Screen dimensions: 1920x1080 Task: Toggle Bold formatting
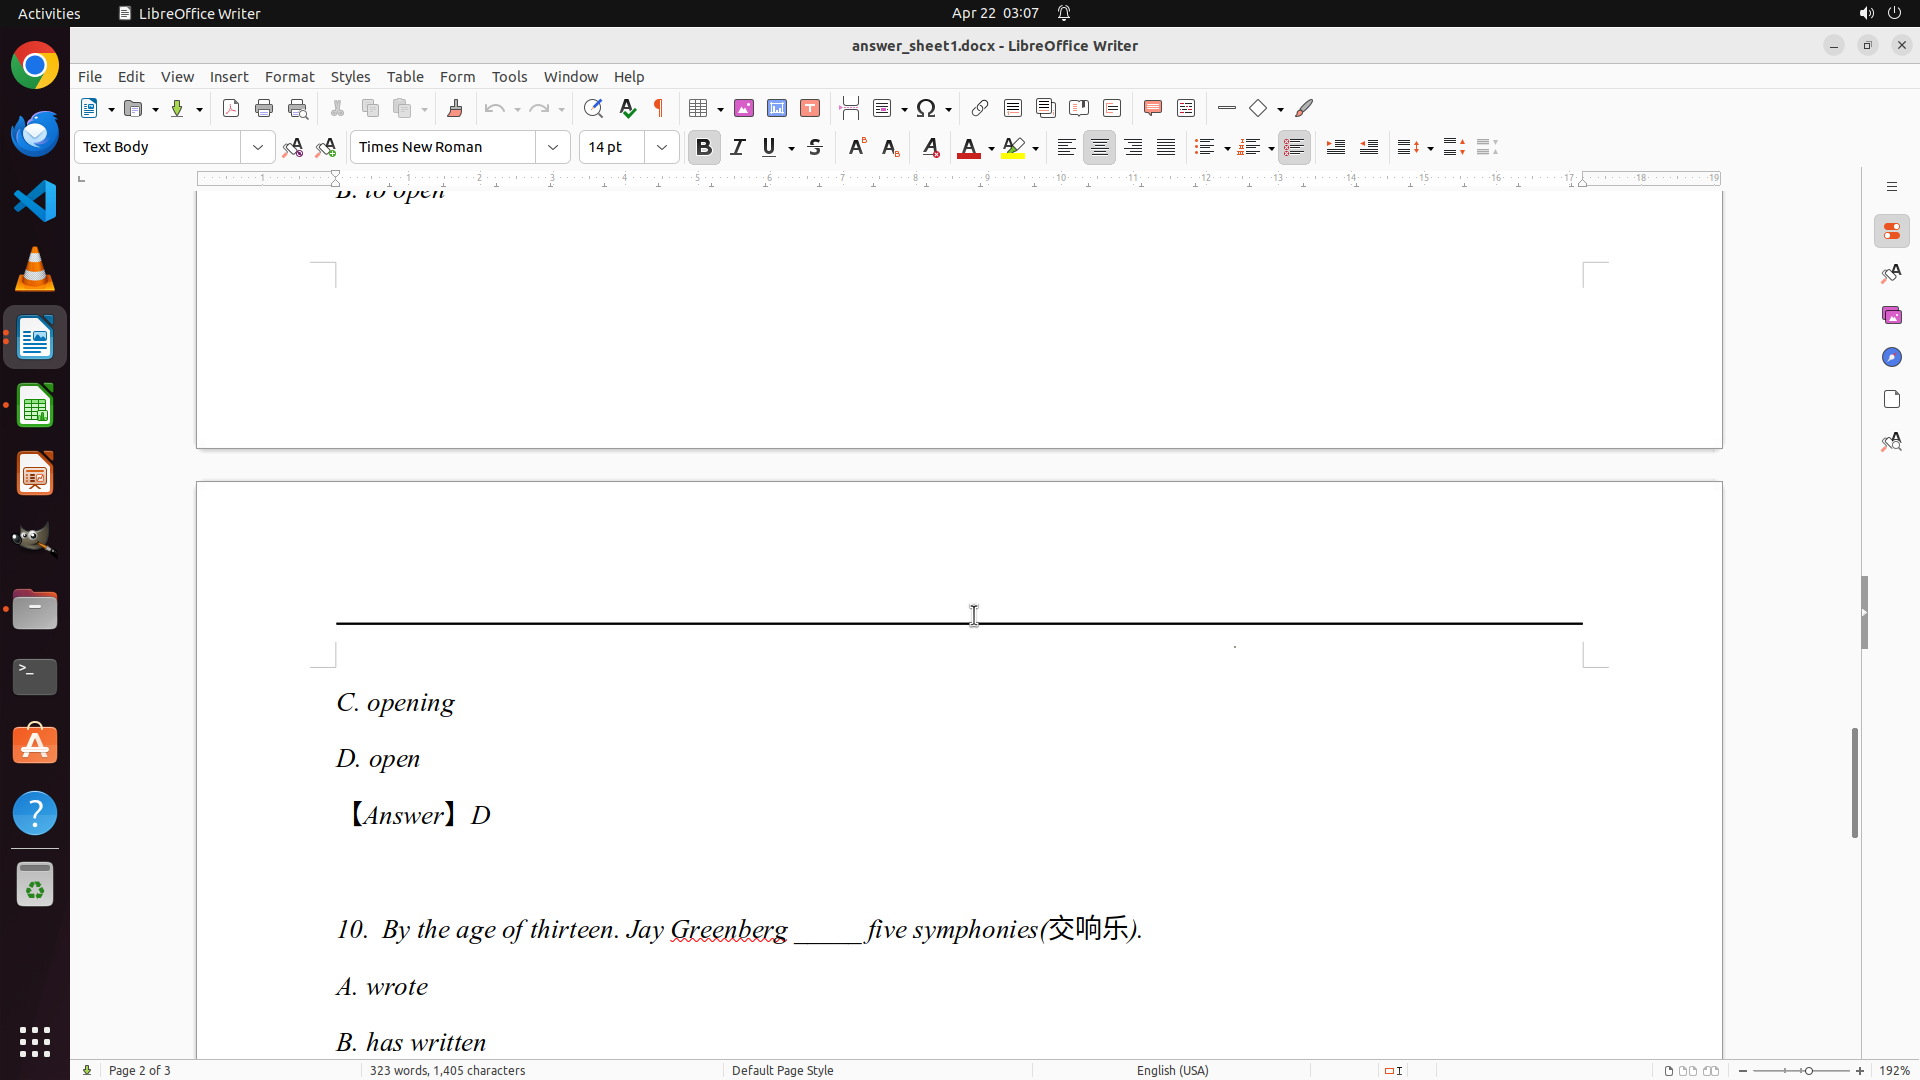tap(704, 147)
